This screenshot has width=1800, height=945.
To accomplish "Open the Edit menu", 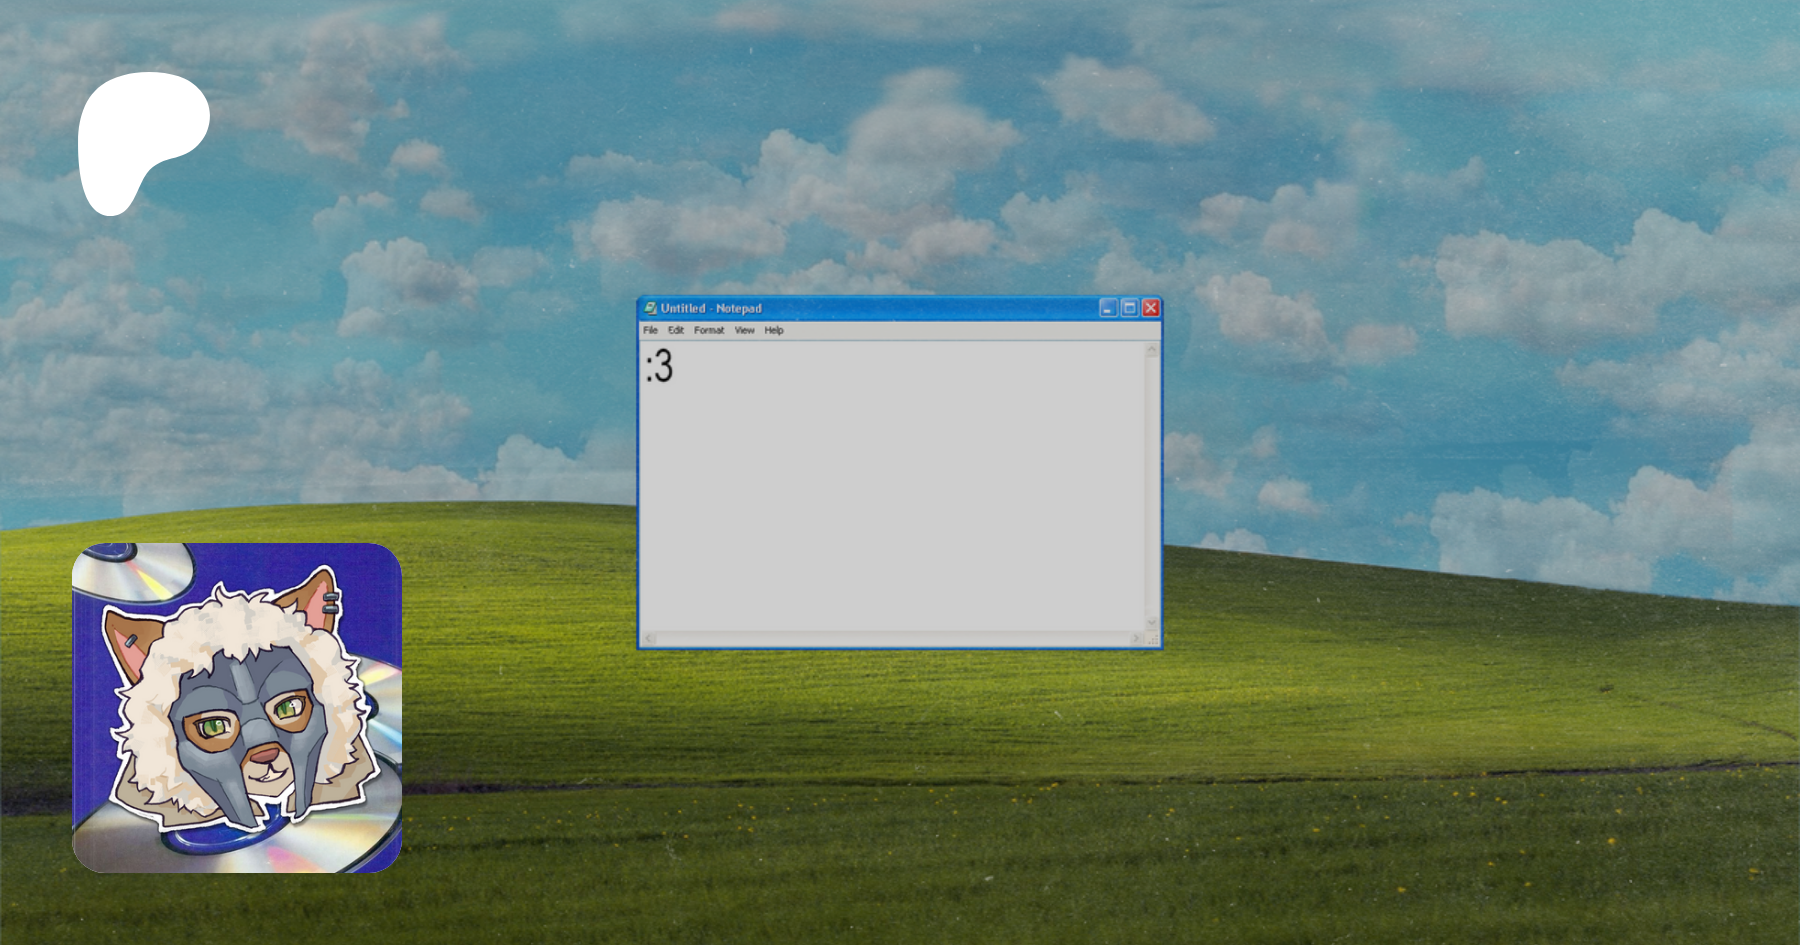I will point(676,330).
